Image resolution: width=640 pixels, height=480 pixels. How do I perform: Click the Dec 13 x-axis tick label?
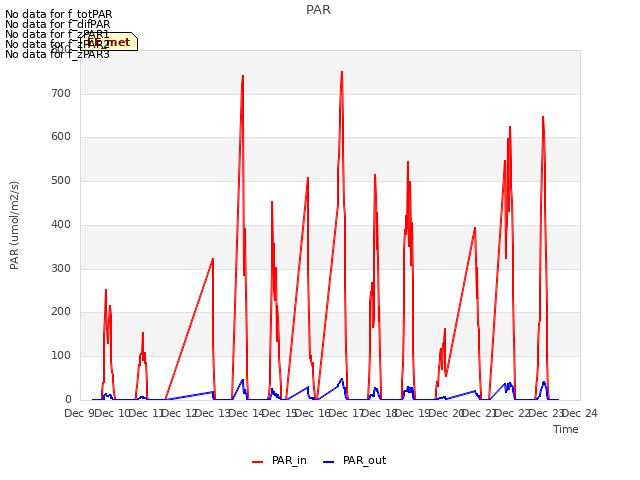pos(213,413)
